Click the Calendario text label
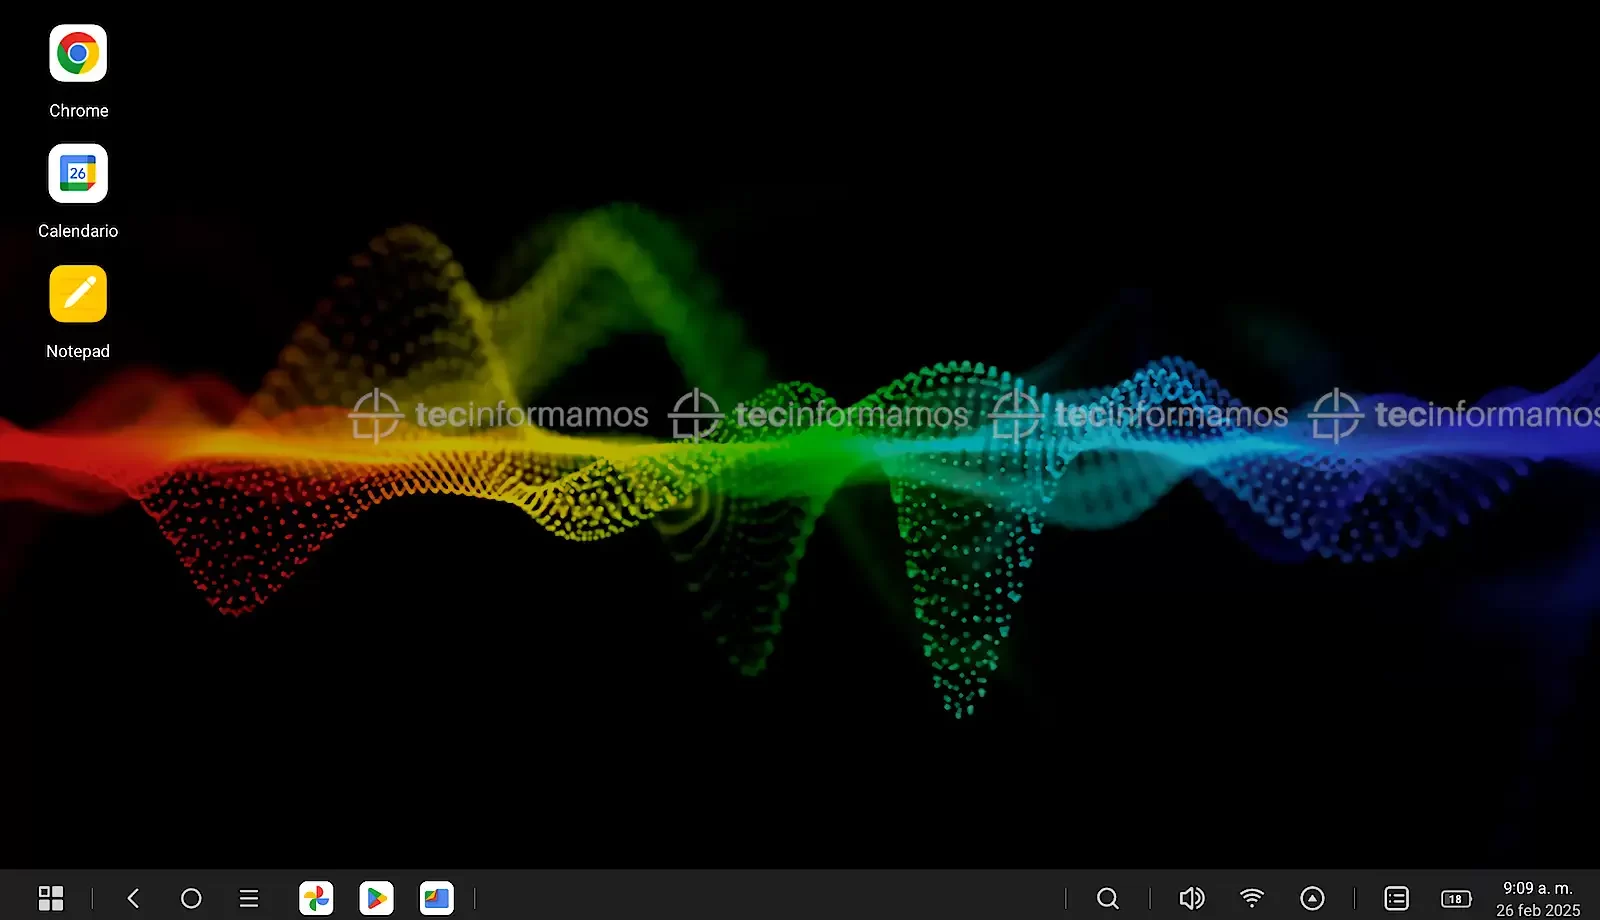Image resolution: width=1600 pixels, height=920 pixels. (78, 231)
